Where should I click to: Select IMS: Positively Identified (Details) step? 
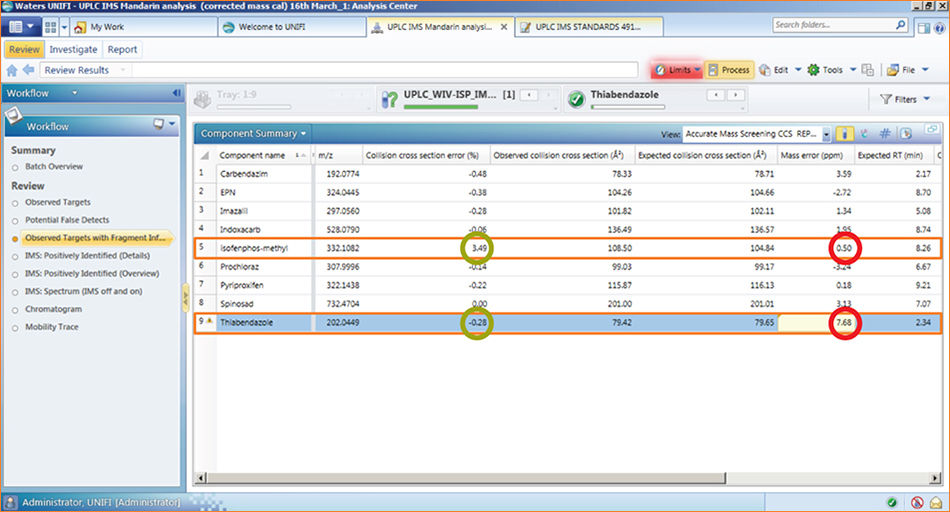87,256
